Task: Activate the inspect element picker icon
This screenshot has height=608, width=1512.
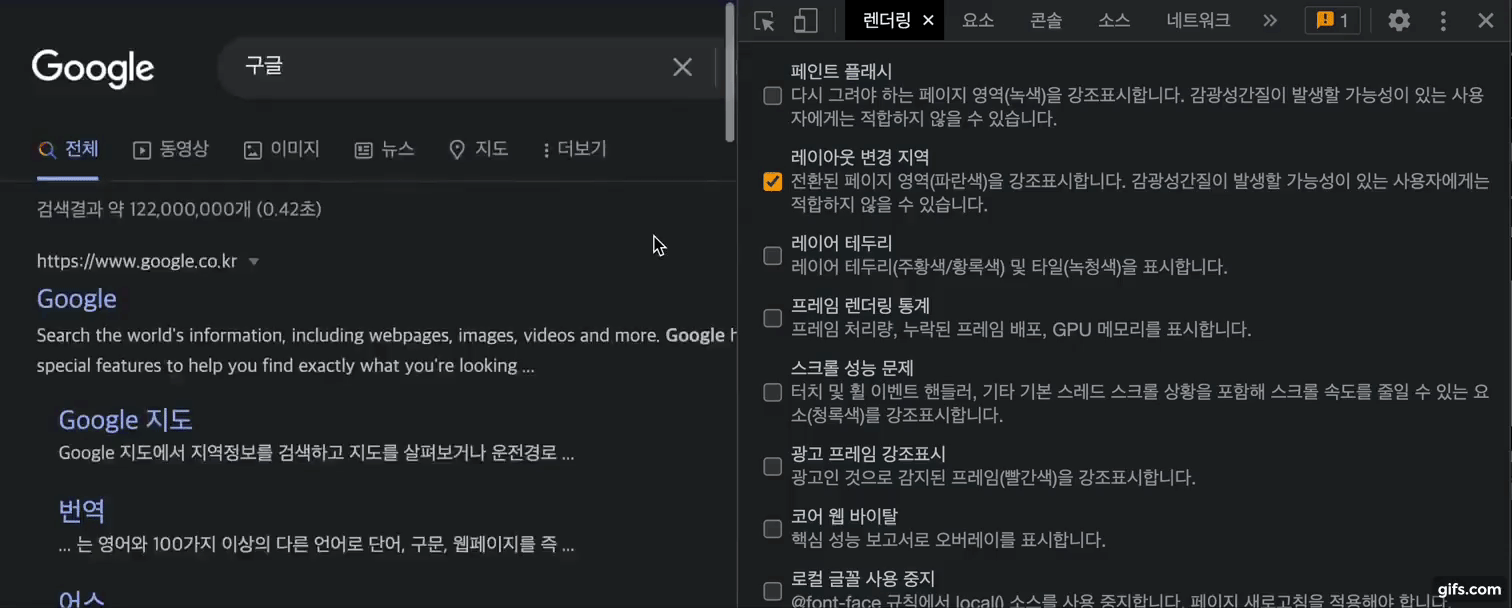Action: (764, 21)
